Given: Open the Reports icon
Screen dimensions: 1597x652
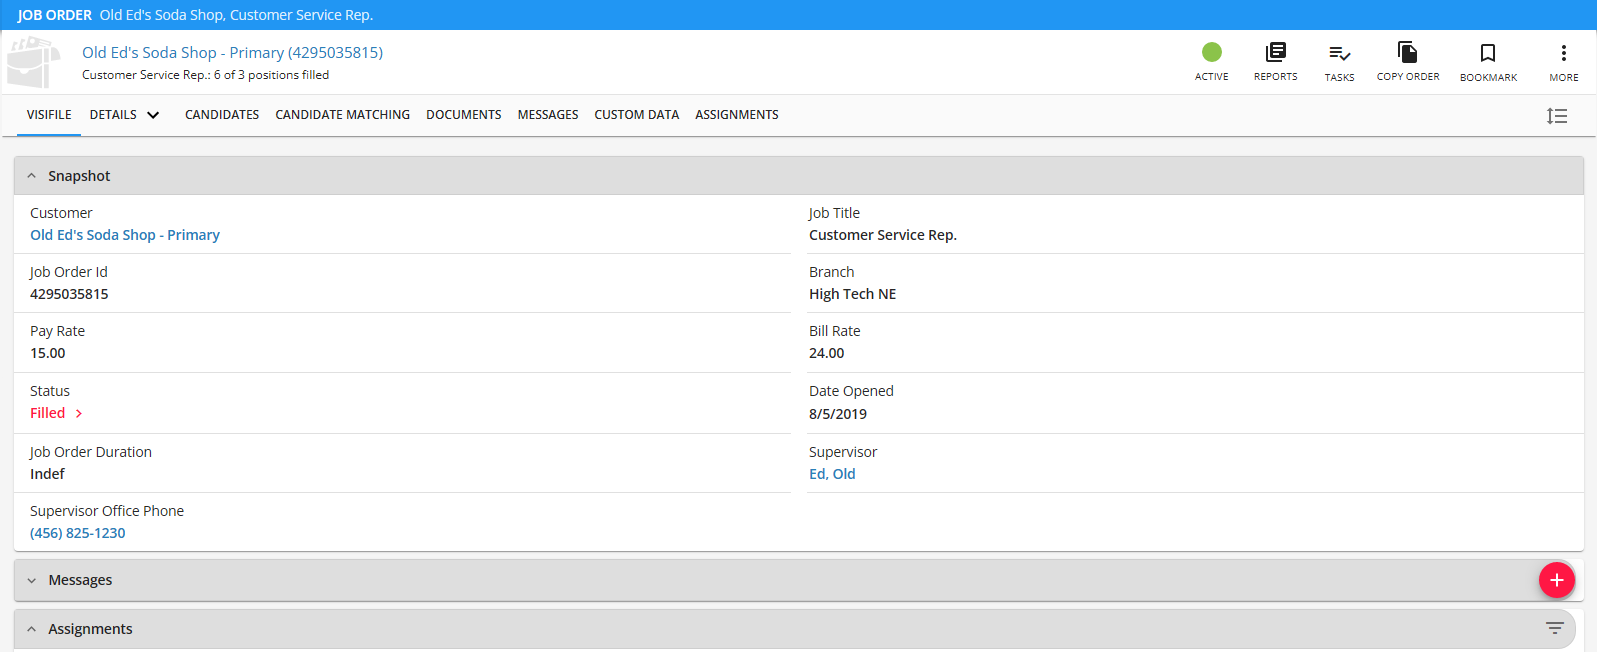Looking at the screenshot, I should (1275, 52).
